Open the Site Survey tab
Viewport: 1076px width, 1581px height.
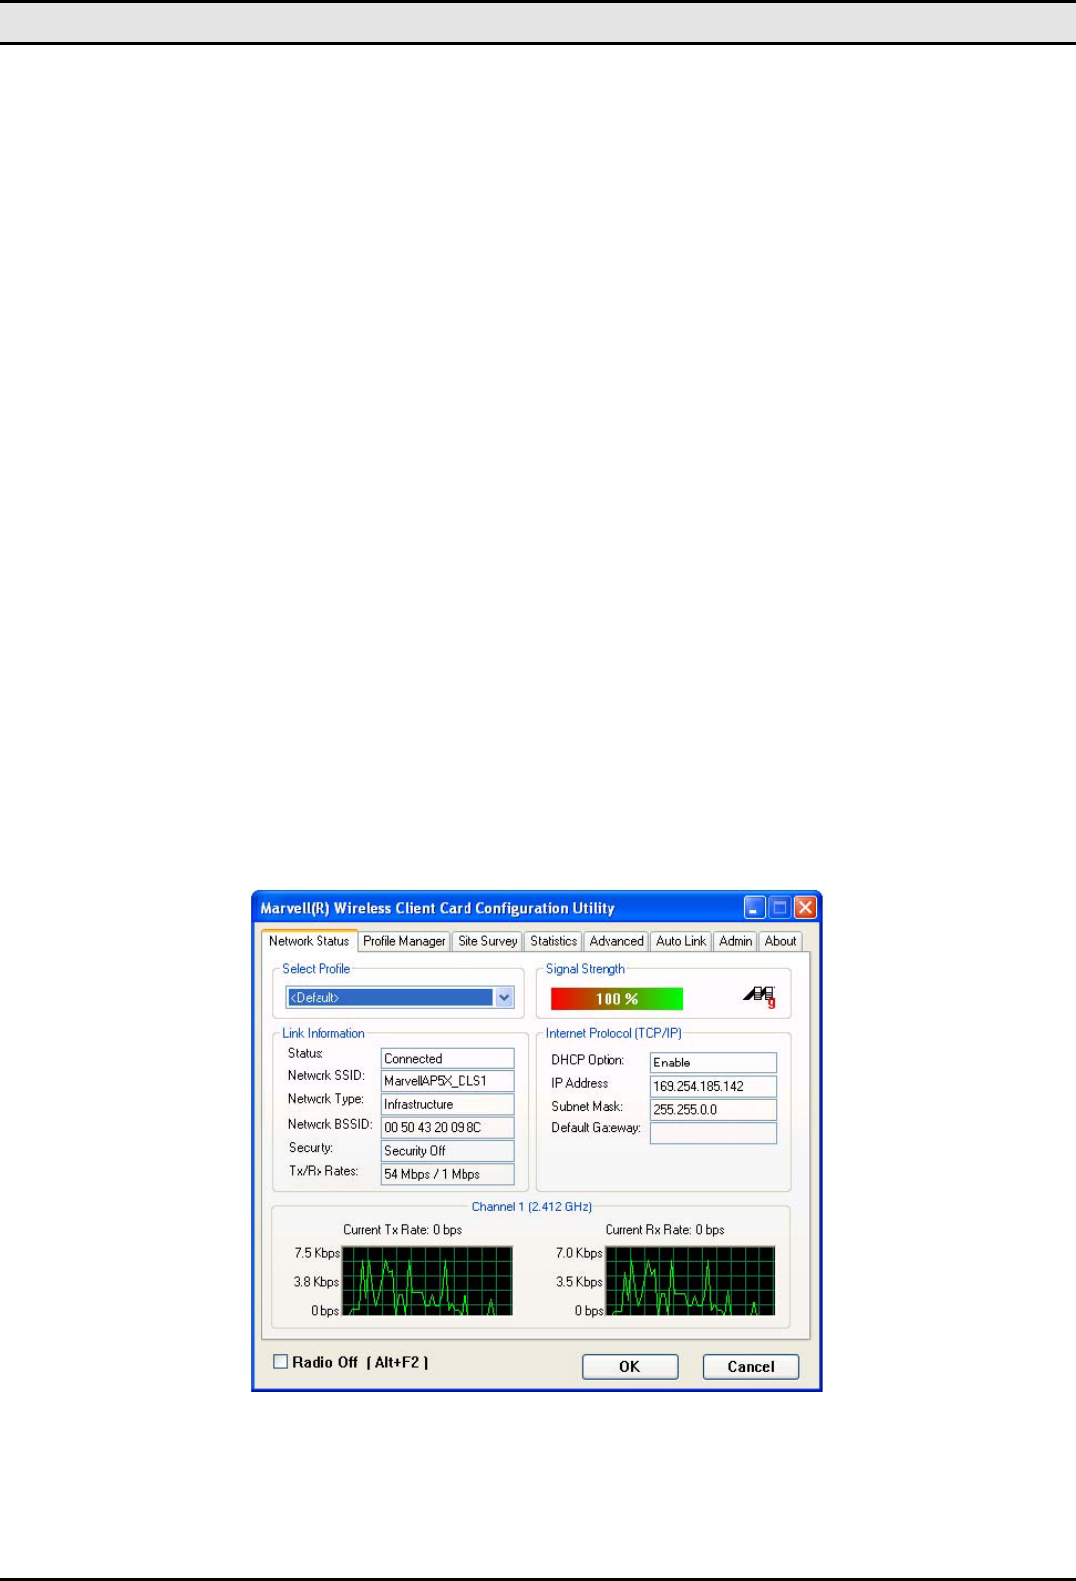coord(488,942)
